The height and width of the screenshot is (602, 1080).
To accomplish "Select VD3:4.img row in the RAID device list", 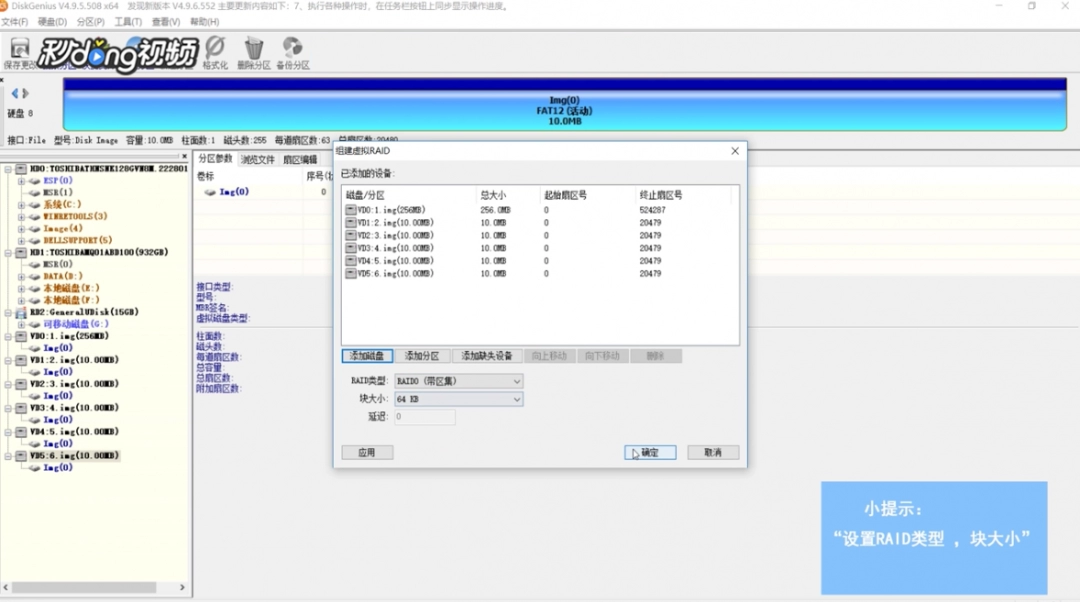I will pyautogui.click(x=395, y=248).
